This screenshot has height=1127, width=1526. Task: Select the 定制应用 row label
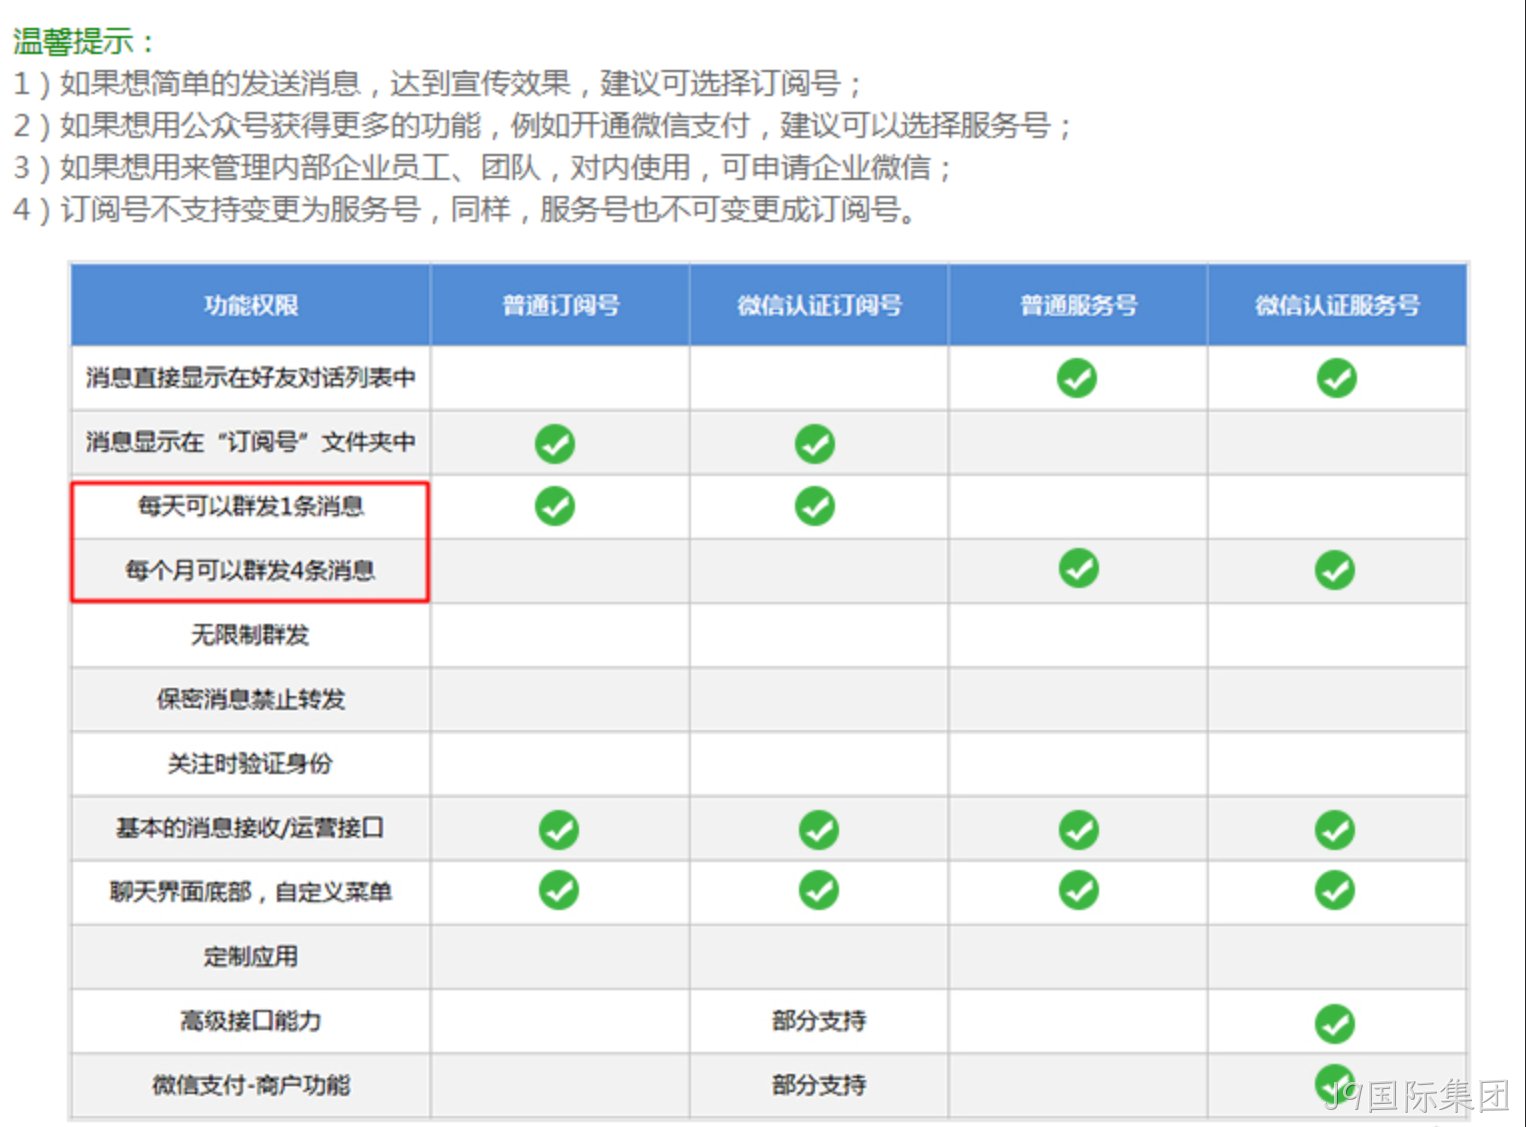point(251,957)
